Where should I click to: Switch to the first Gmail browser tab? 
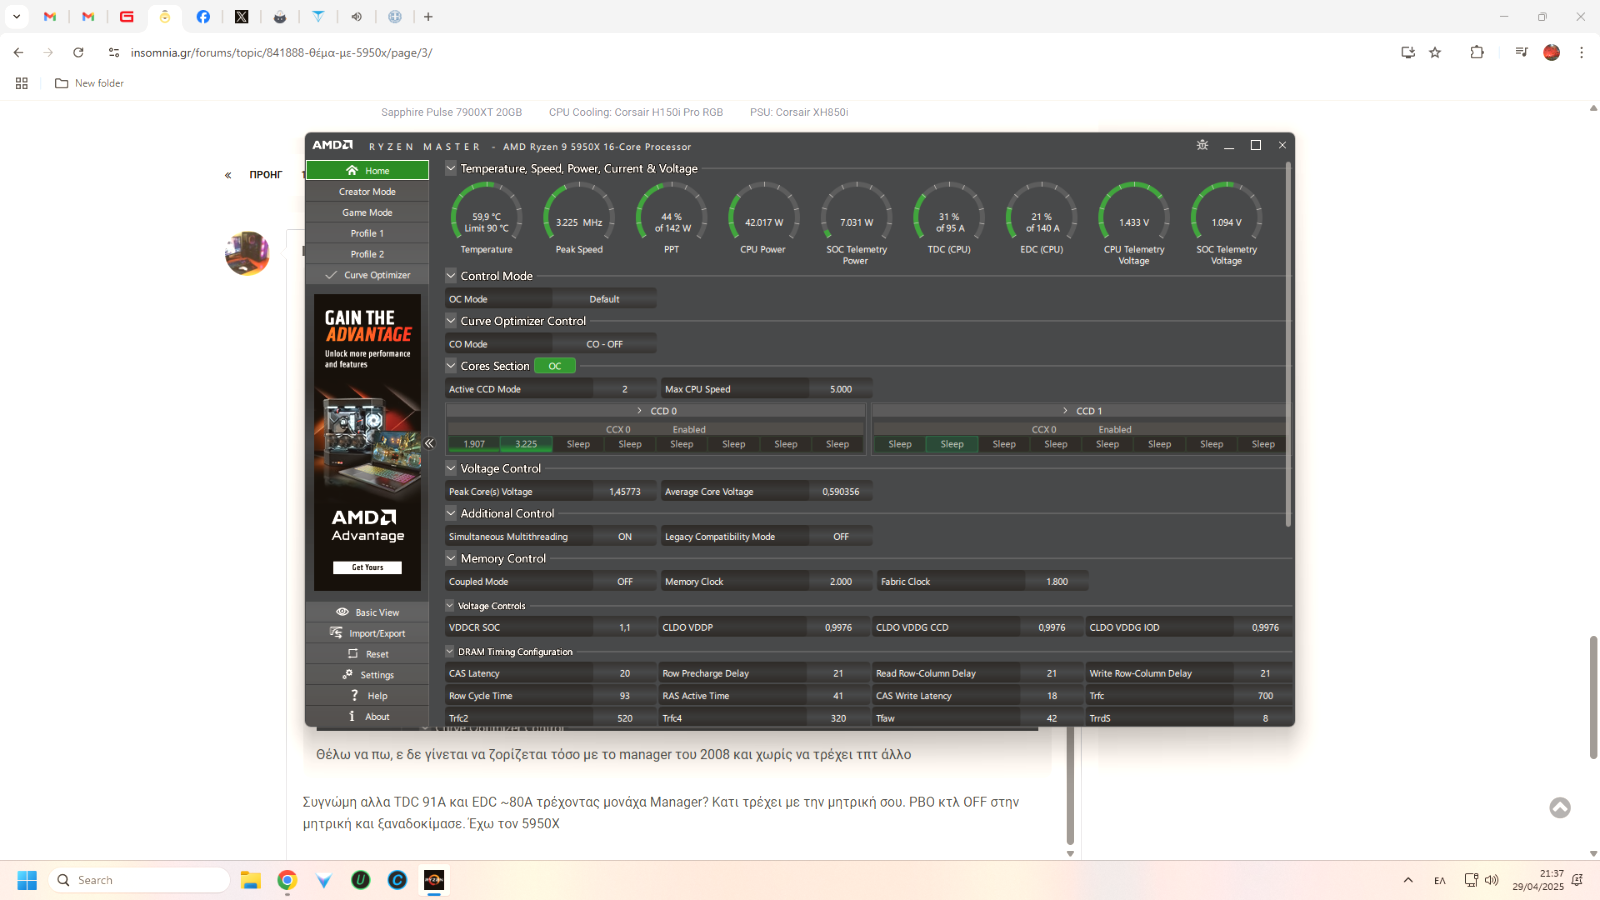click(50, 16)
